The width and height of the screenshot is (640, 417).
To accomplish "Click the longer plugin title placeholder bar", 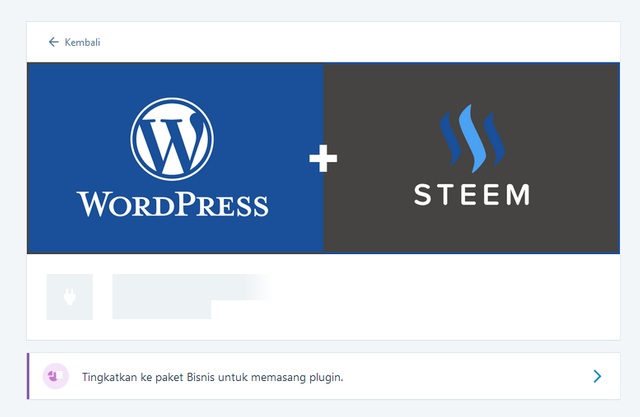I will coord(193,287).
